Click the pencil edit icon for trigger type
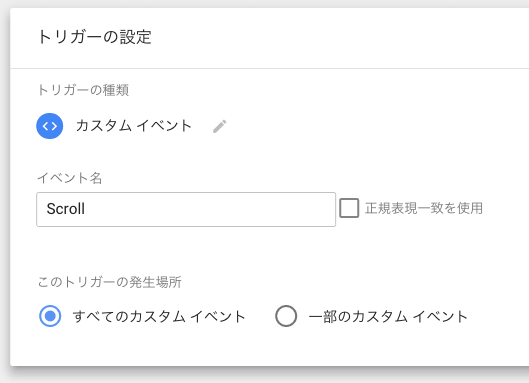The image size is (529, 383). [220, 126]
